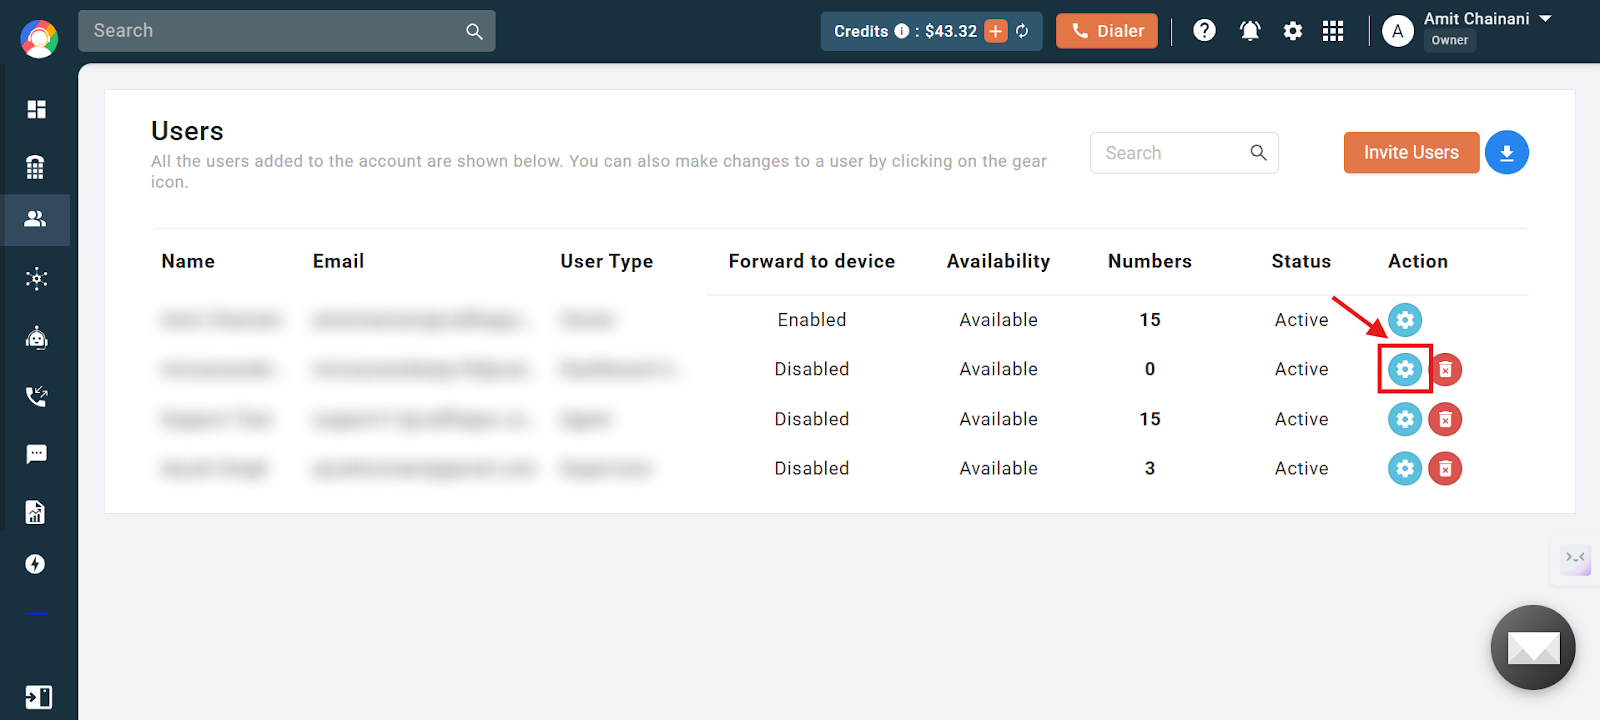Open settings gear for the Enabled user row

(x=1405, y=320)
